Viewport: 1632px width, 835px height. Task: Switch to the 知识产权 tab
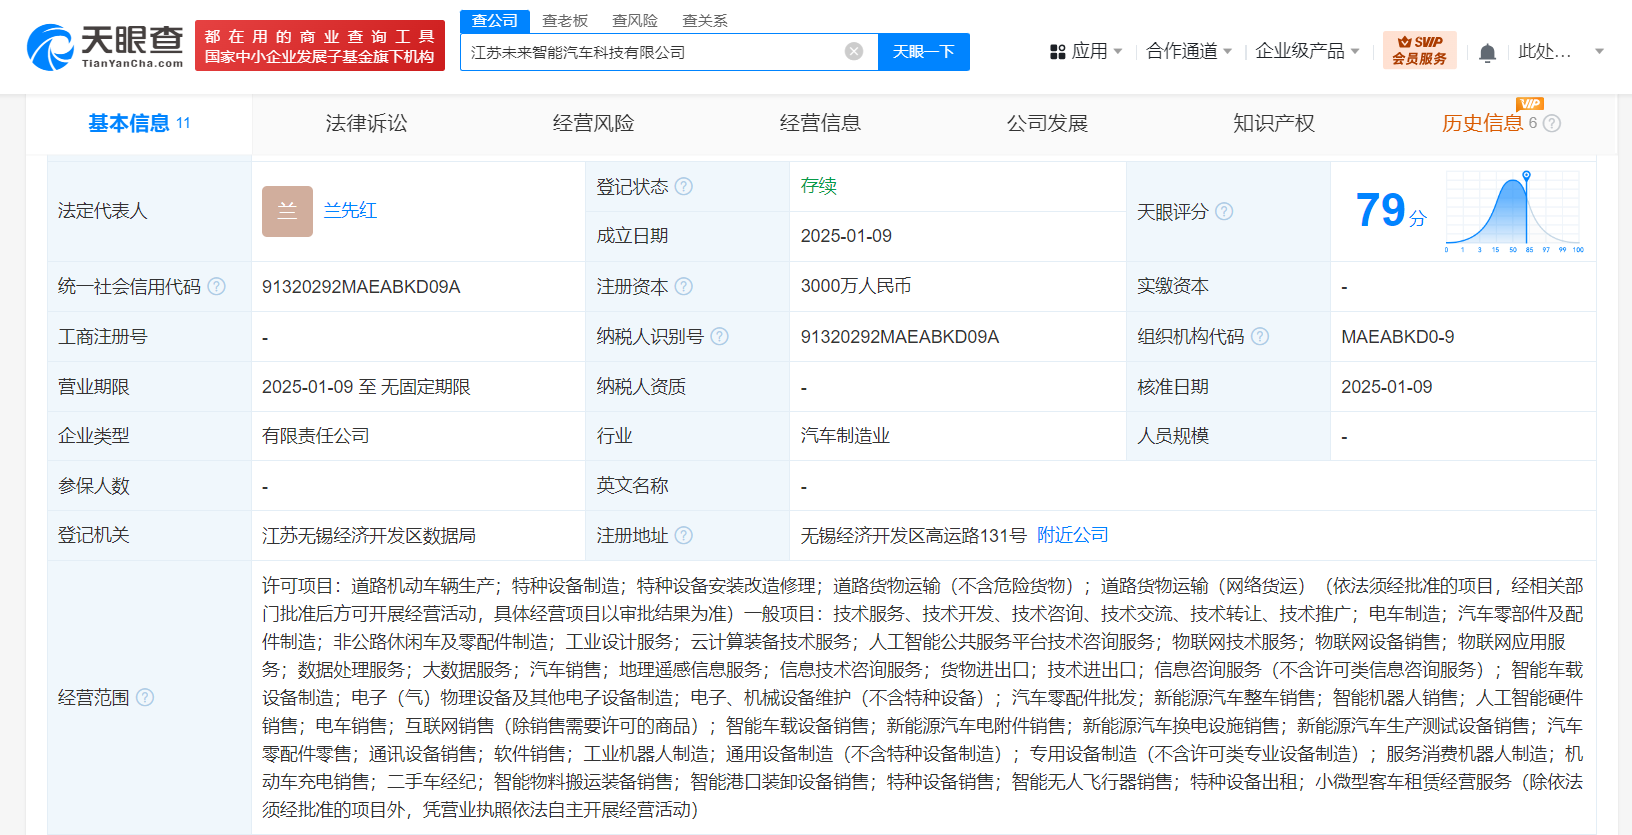click(1273, 123)
